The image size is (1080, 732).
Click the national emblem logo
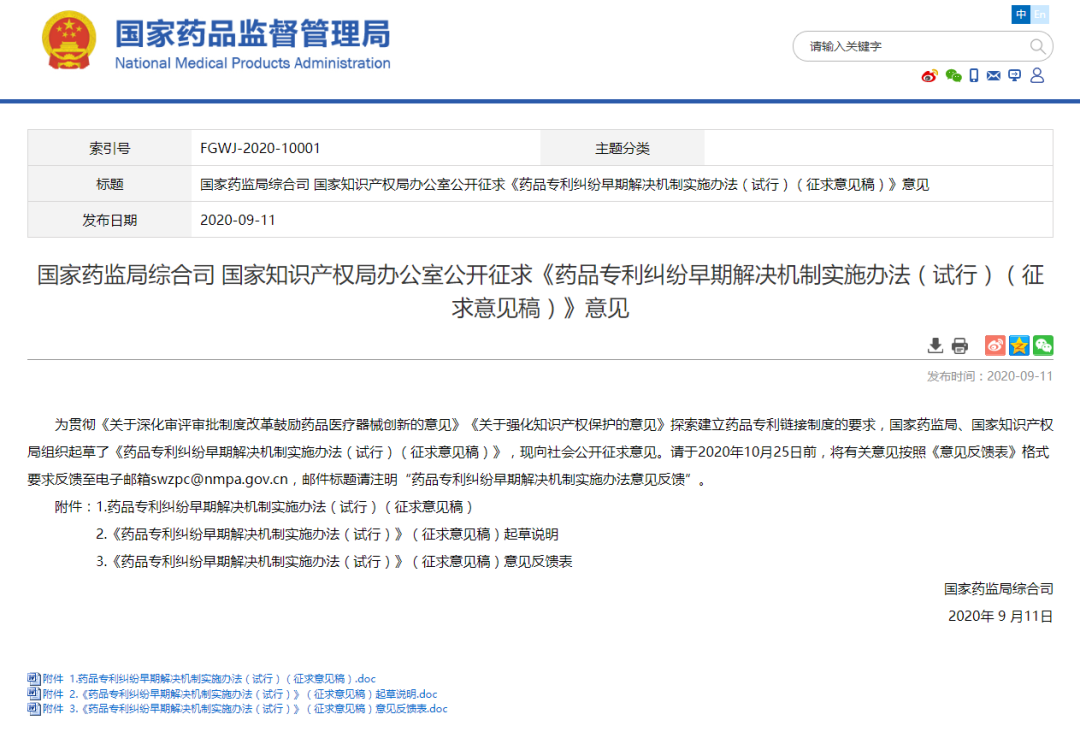[x=69, y=41]
